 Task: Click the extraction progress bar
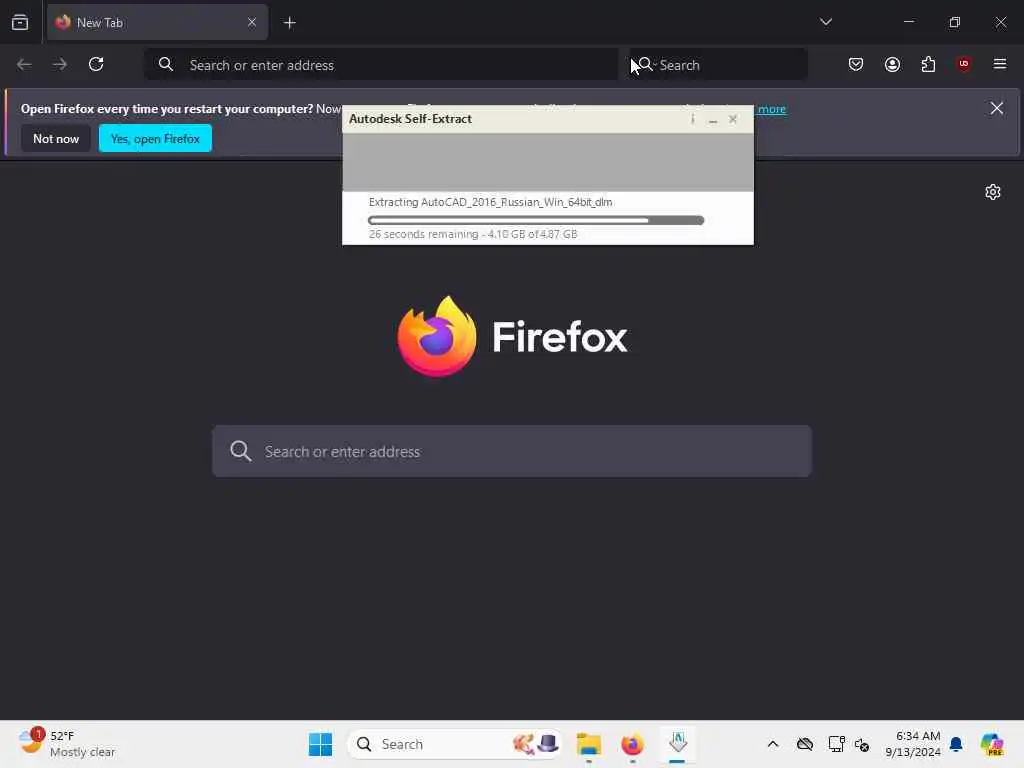click(536, 220)
